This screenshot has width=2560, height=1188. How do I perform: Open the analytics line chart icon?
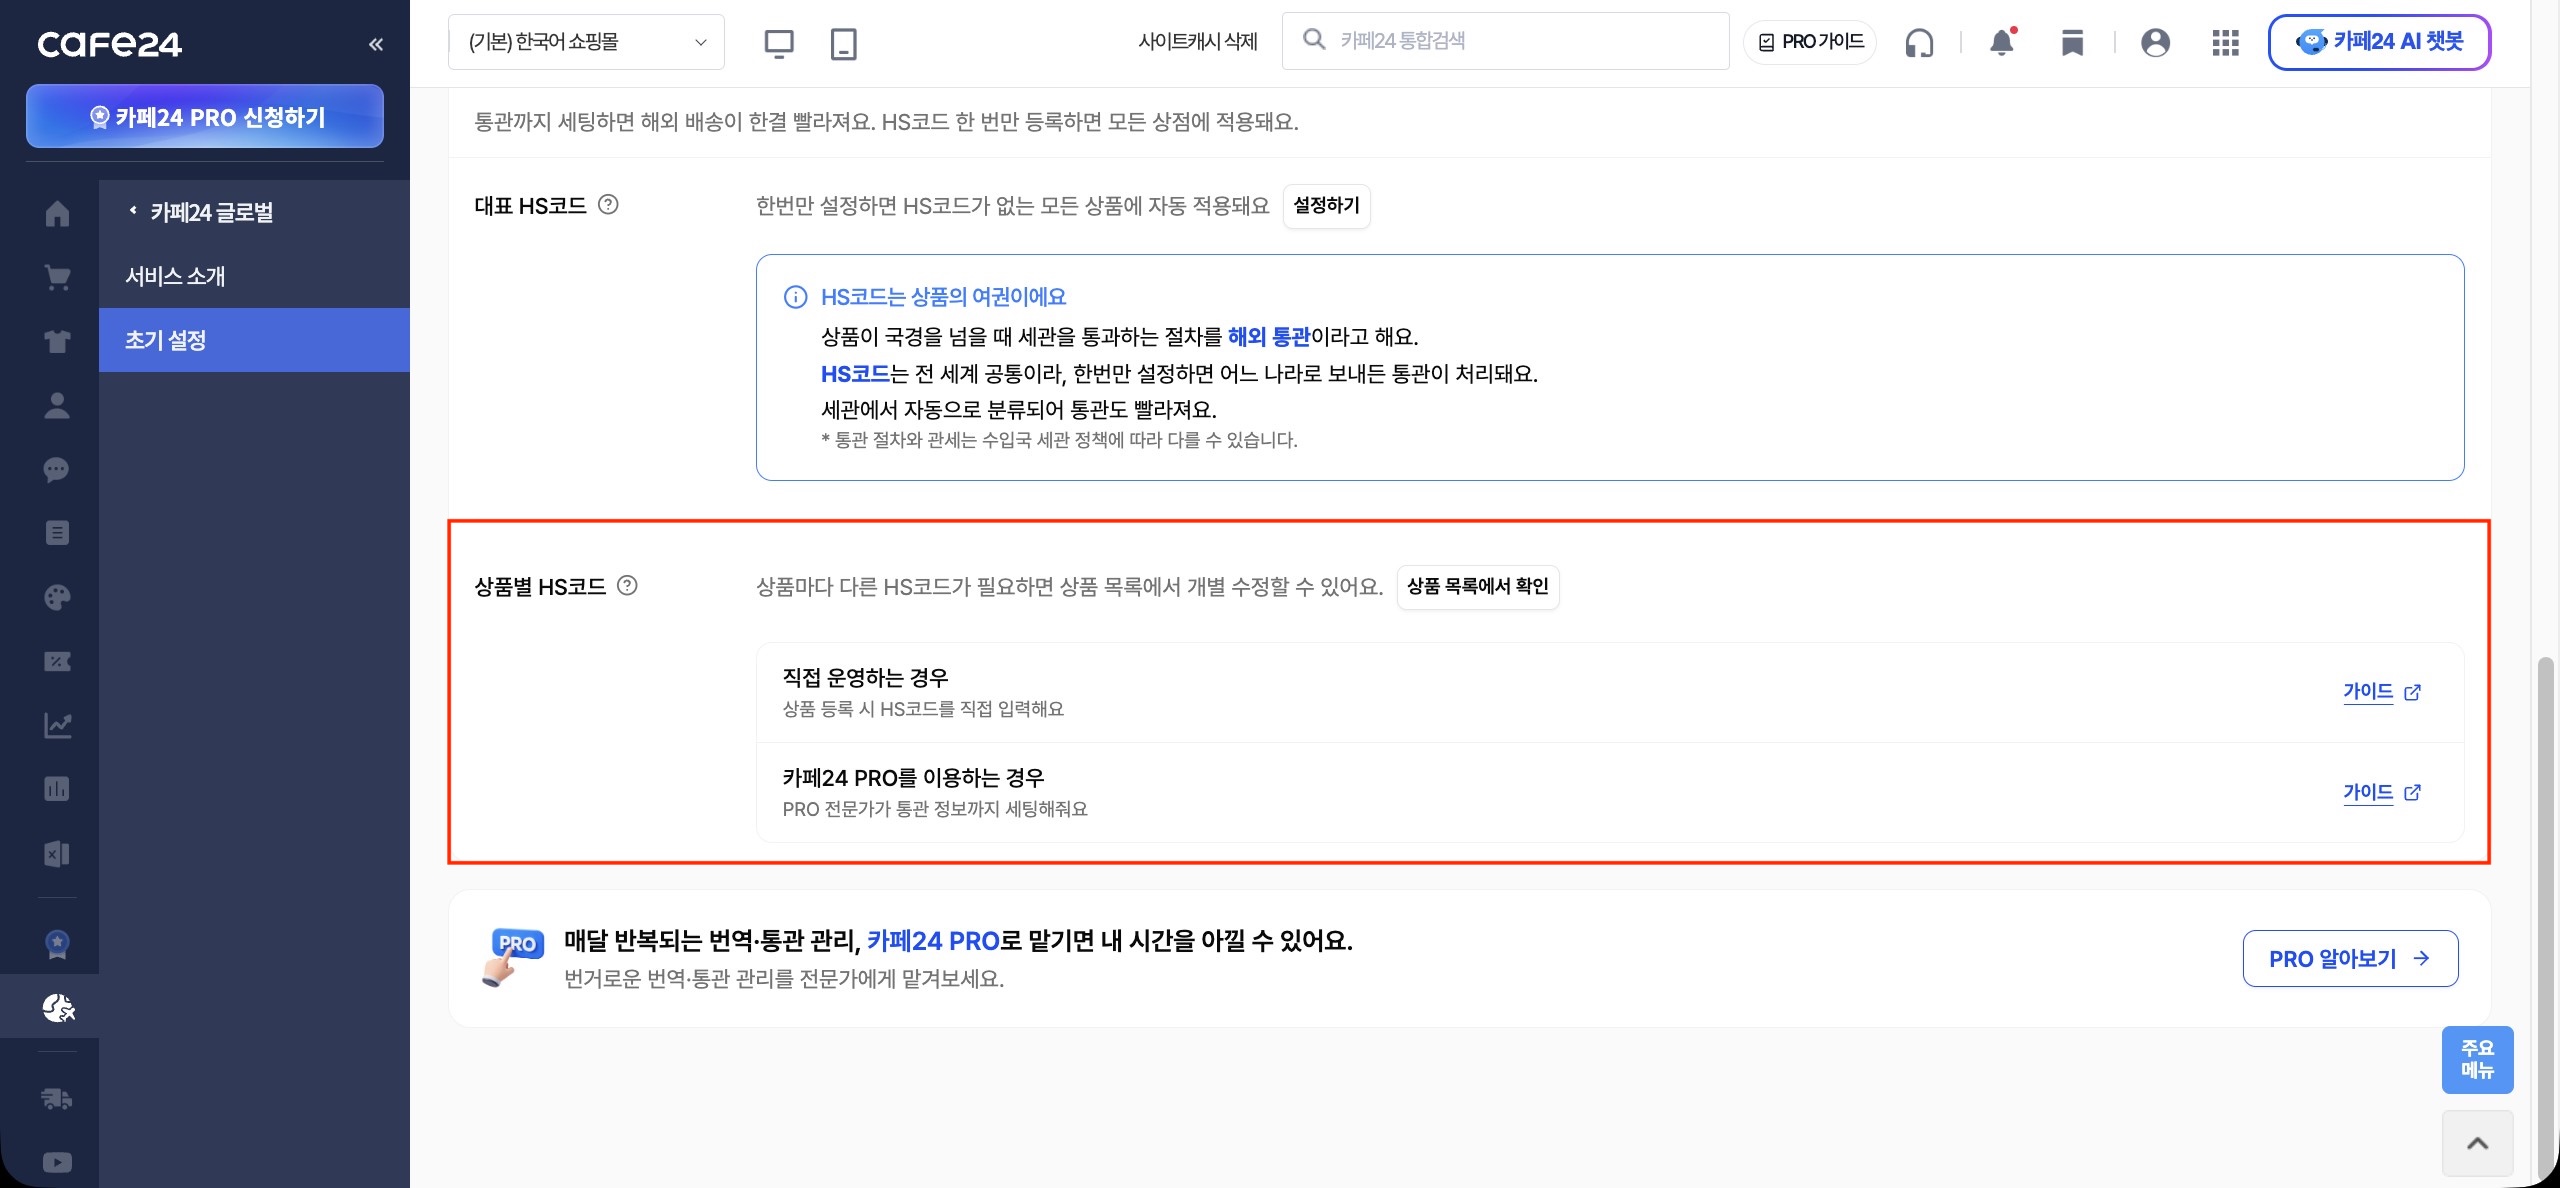coord(57,725)
